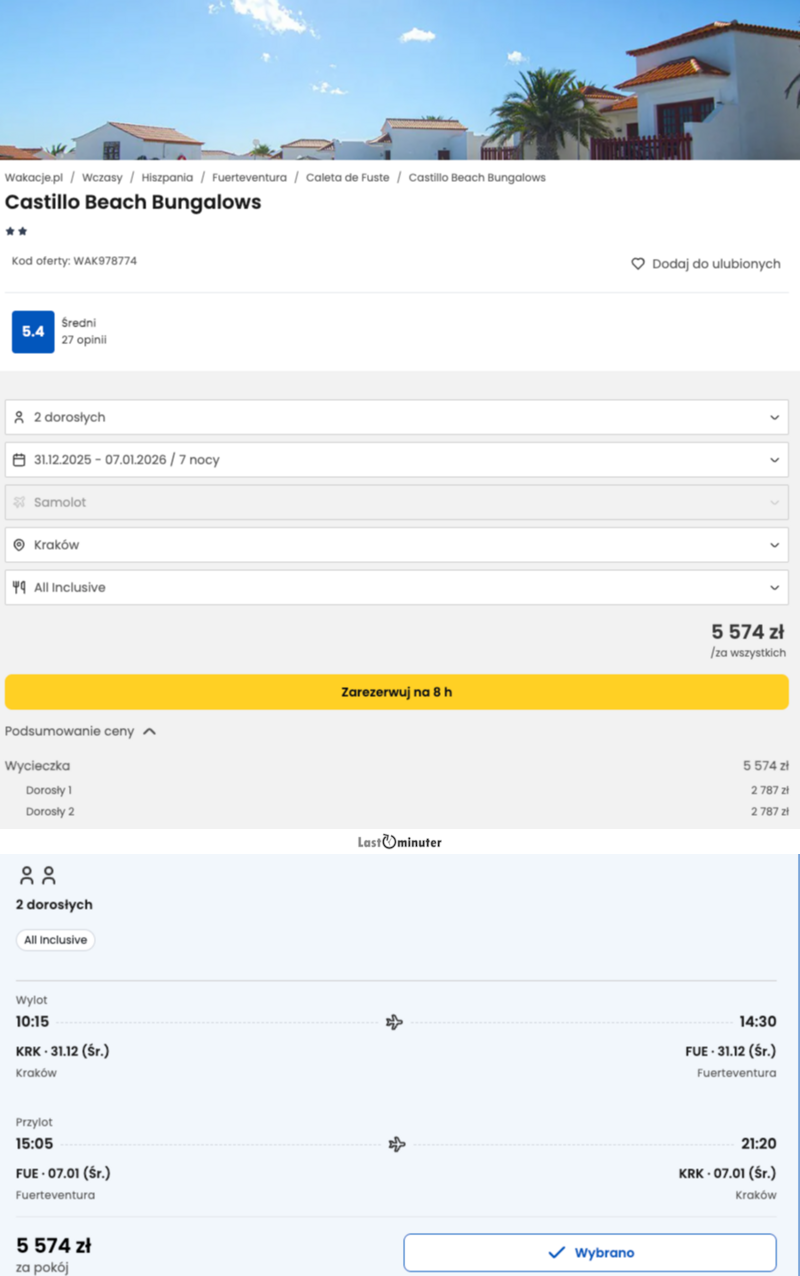Click FUE · 31.12 (Śr.) text
The image size is (800, 1276).
tap(731, 1051)
